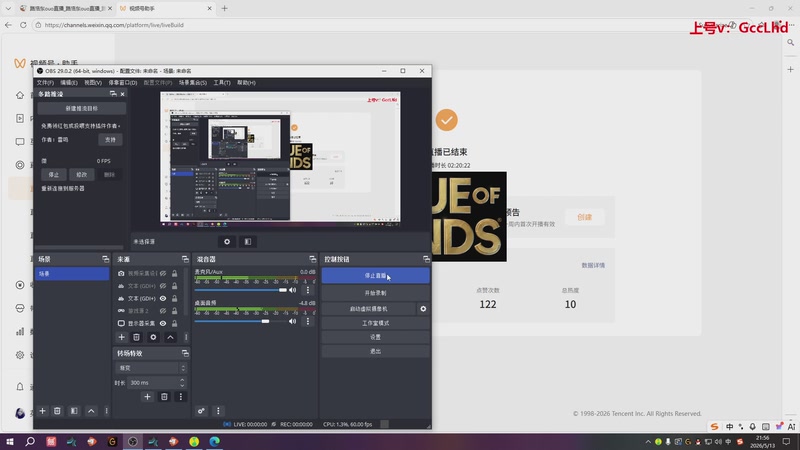Open transition properties three-dot menu
800x450 pixels.
pyautogui.click(x=181, y=396)
